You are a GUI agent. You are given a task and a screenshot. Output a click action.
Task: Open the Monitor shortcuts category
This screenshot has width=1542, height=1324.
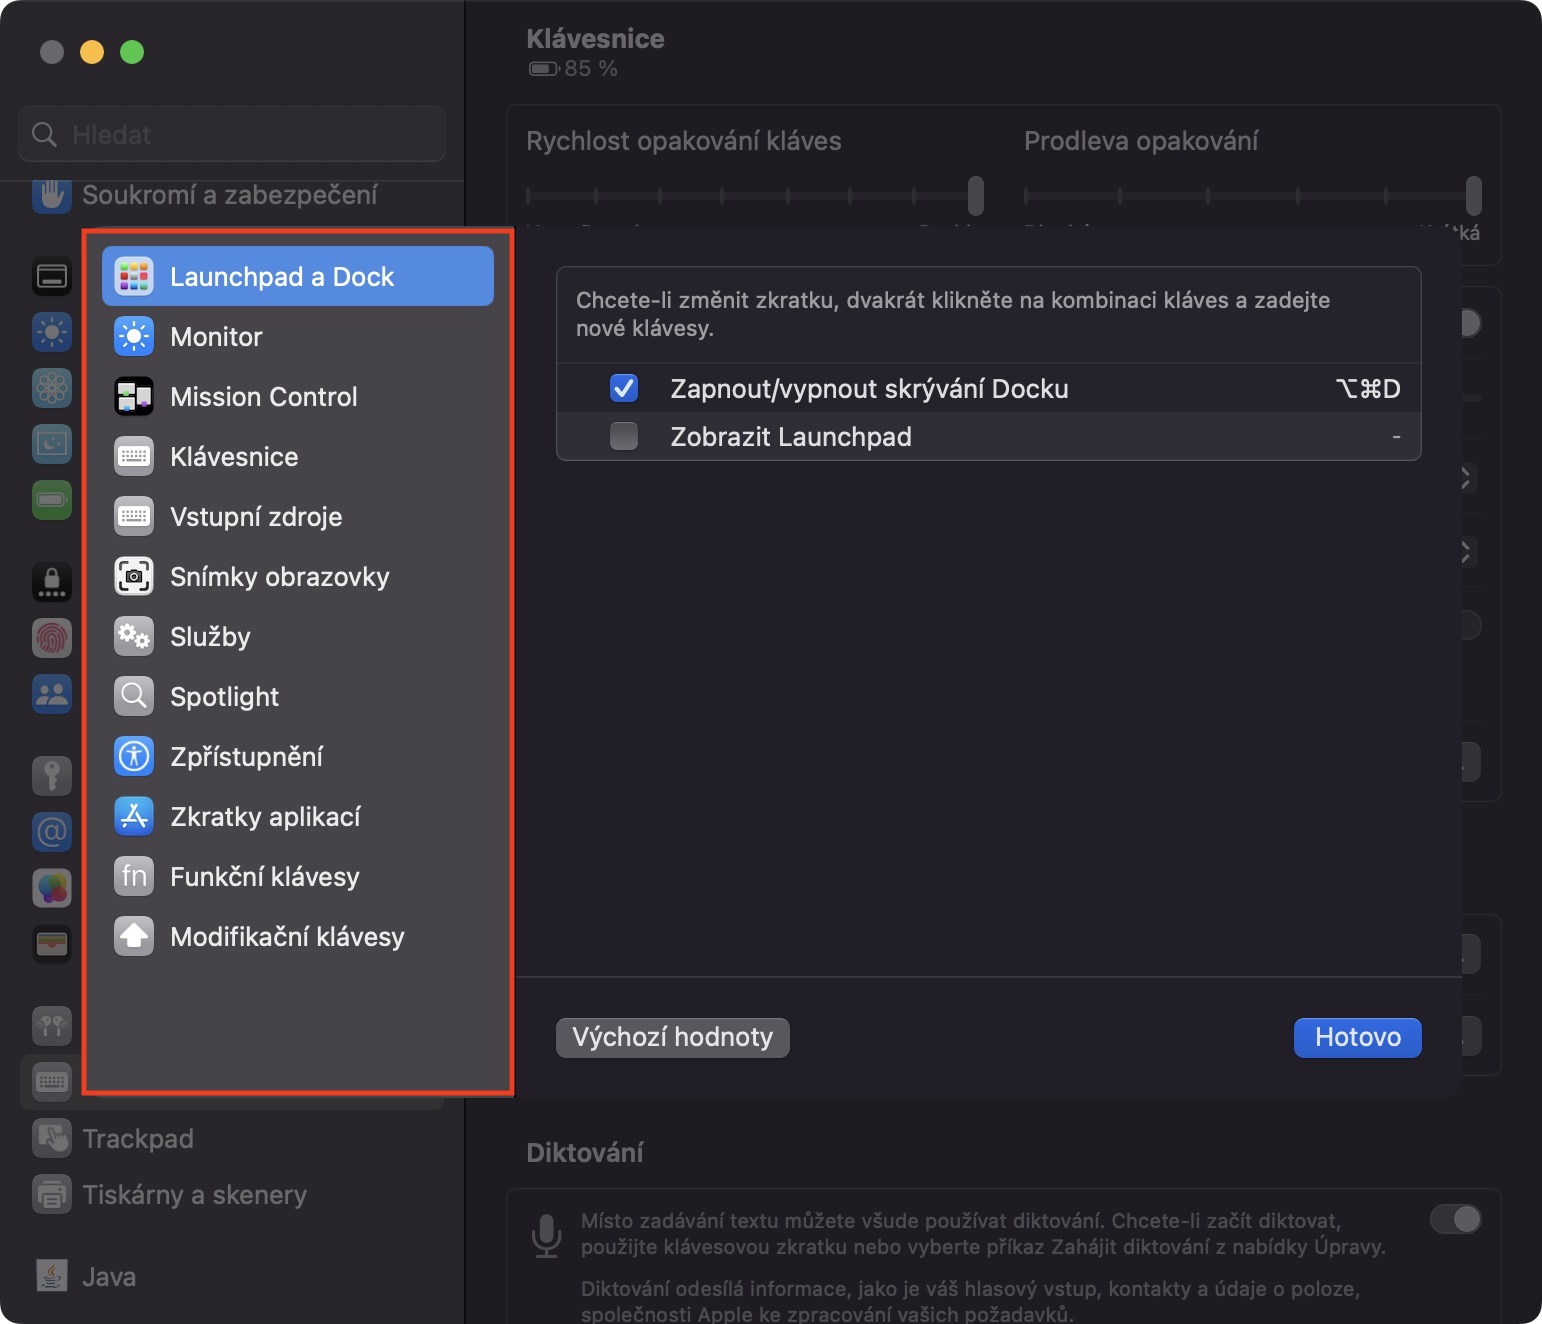217,337
